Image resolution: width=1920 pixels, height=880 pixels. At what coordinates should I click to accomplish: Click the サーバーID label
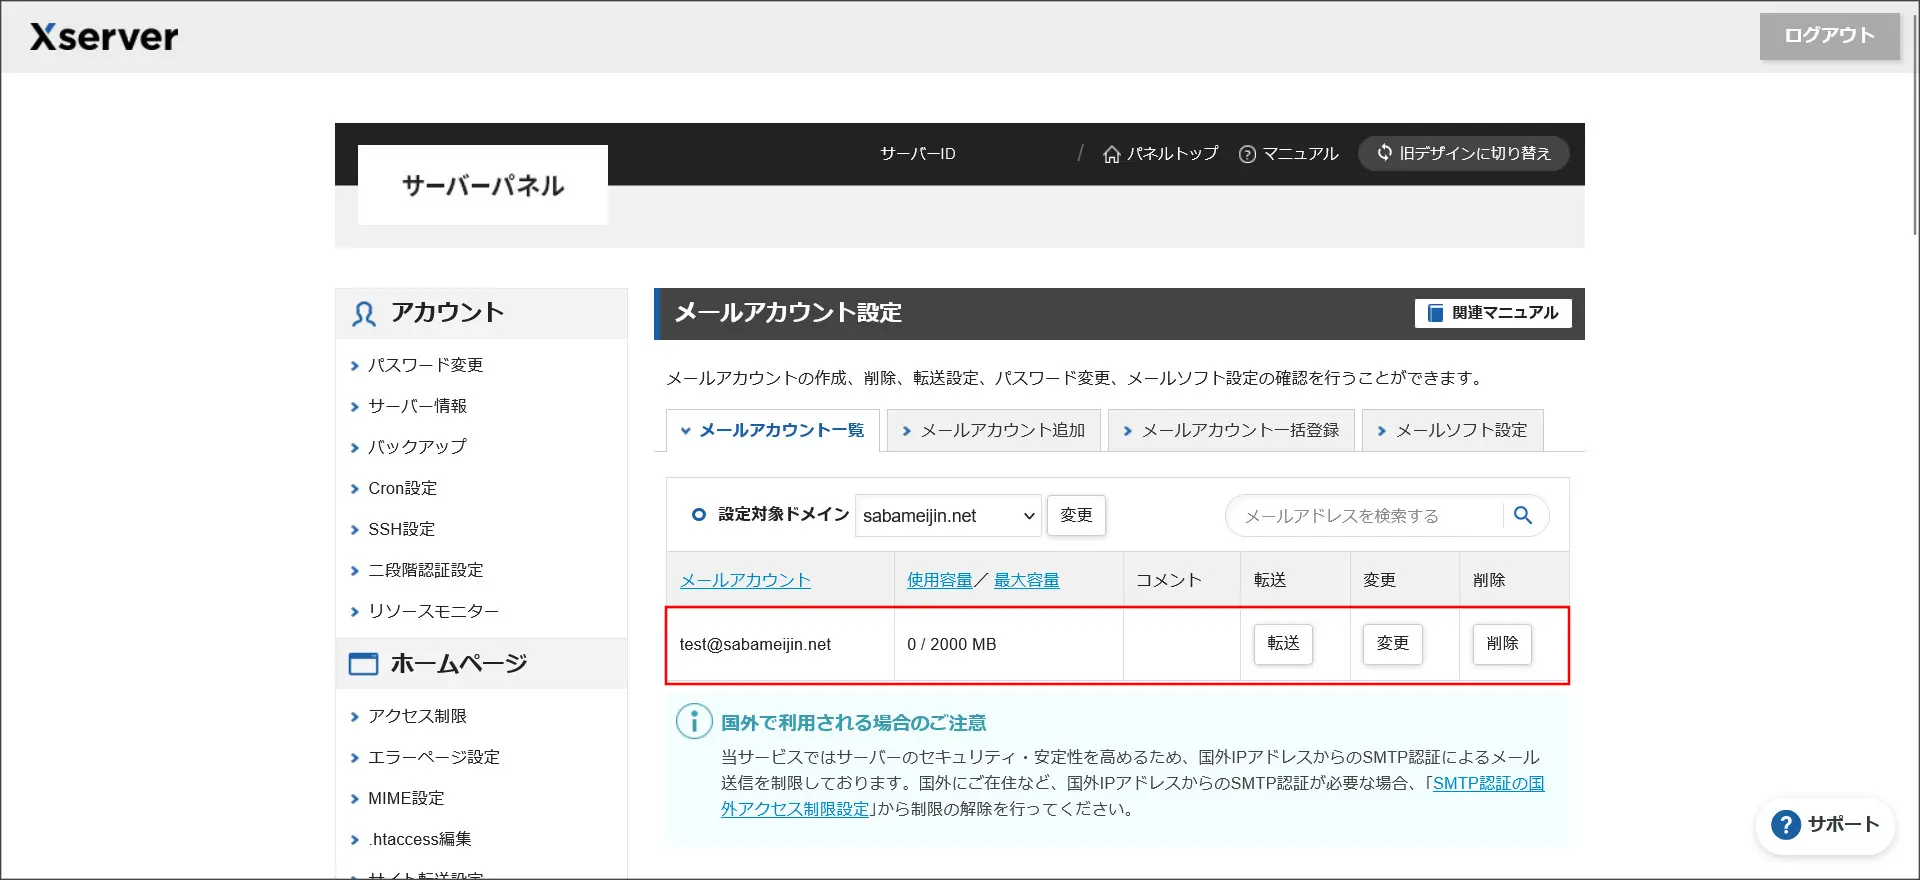[917, 154]
